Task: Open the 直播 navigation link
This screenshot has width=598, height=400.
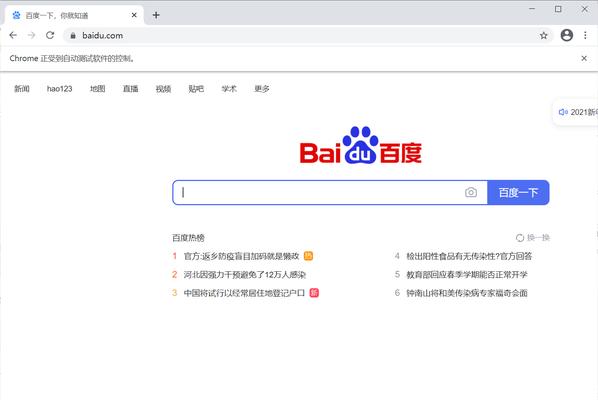Action: click(130, 89)
